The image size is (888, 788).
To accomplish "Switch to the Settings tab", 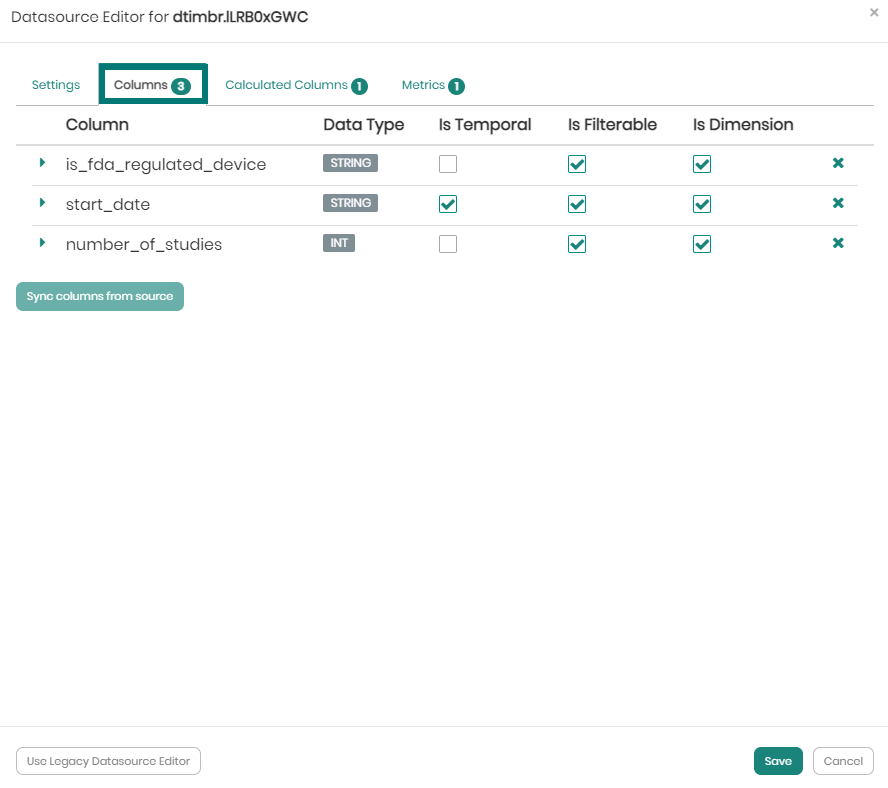I will tap(56, 85).
